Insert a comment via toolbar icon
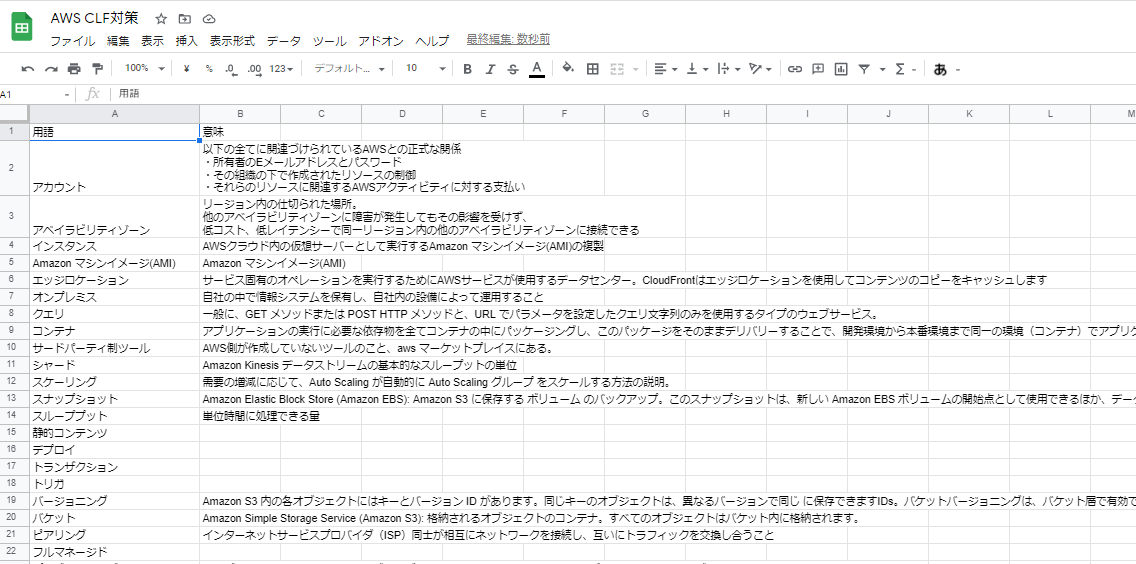The width and height of the screenshot is (1136, 564). point(818,69)
